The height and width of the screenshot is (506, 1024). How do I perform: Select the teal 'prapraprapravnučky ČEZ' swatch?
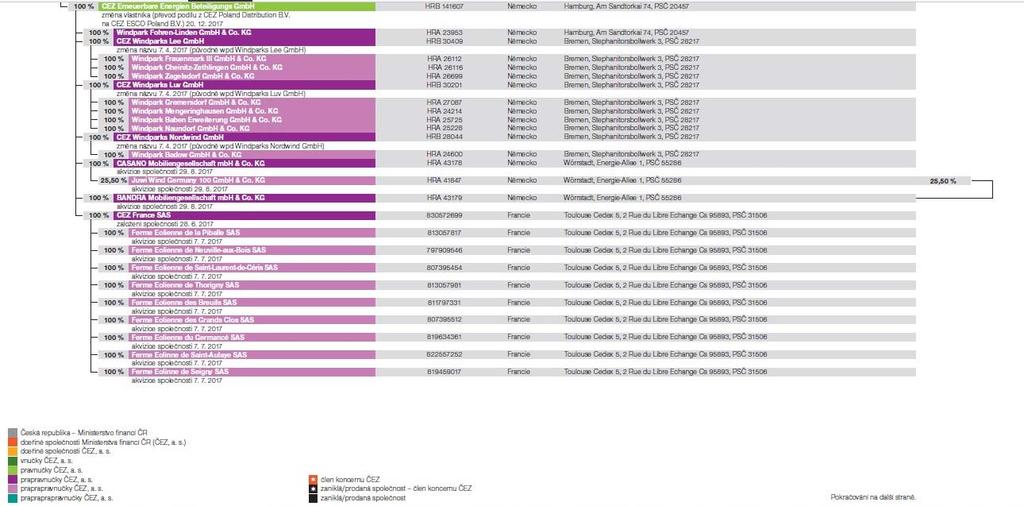(12, 498)
